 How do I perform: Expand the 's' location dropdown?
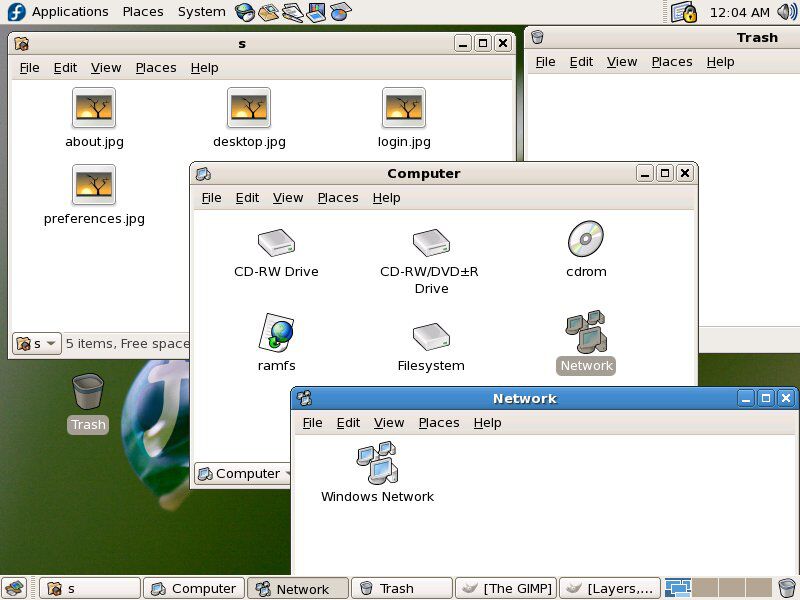tap(37, 343)
